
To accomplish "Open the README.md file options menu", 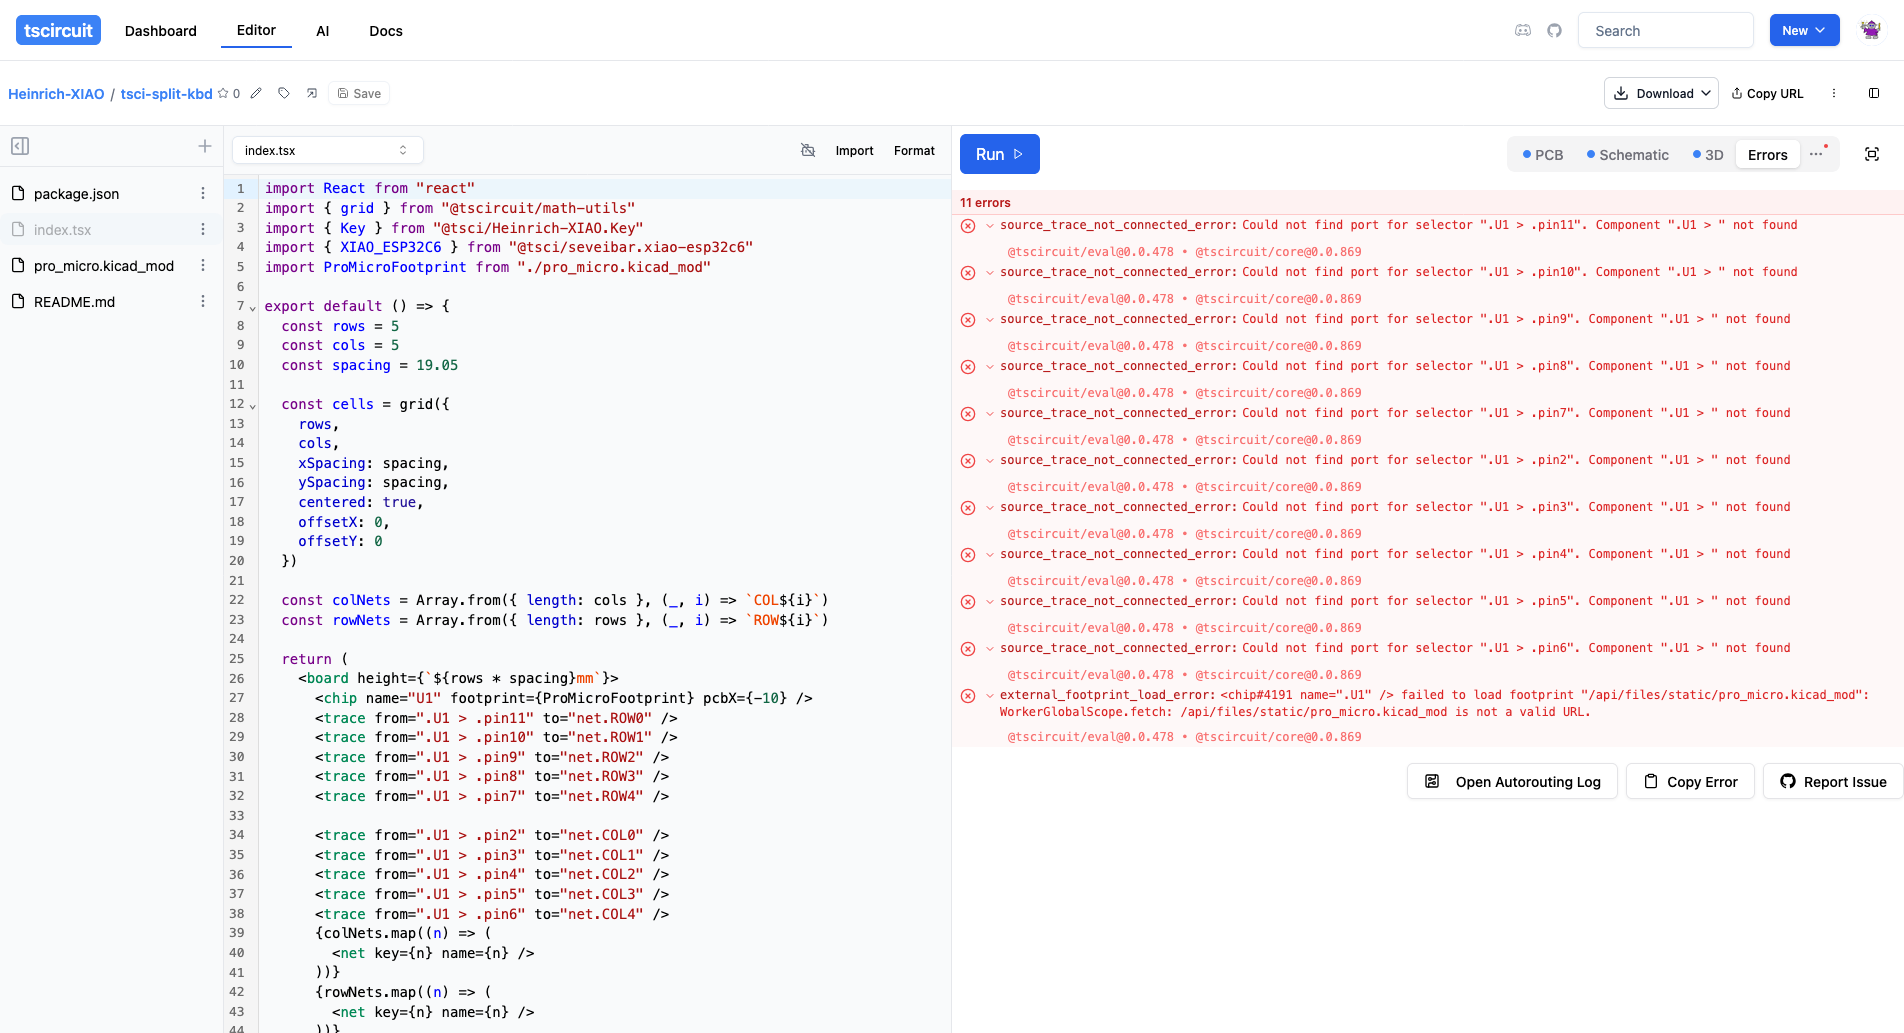I will 203,301.
